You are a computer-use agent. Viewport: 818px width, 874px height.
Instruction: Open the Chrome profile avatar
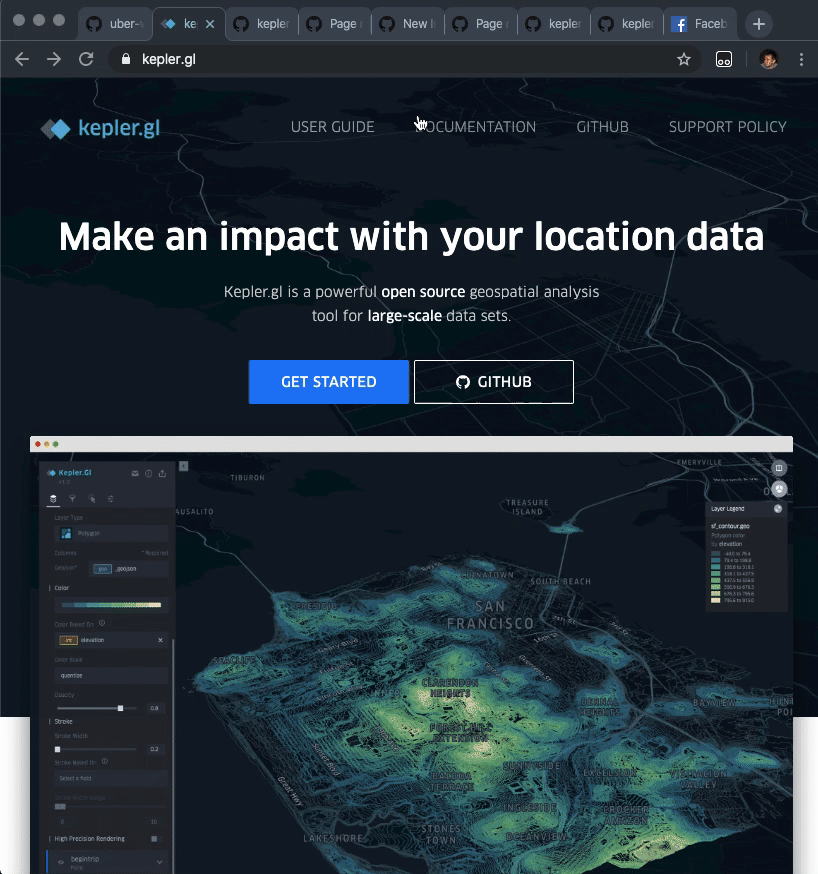[x=769, y=59]
